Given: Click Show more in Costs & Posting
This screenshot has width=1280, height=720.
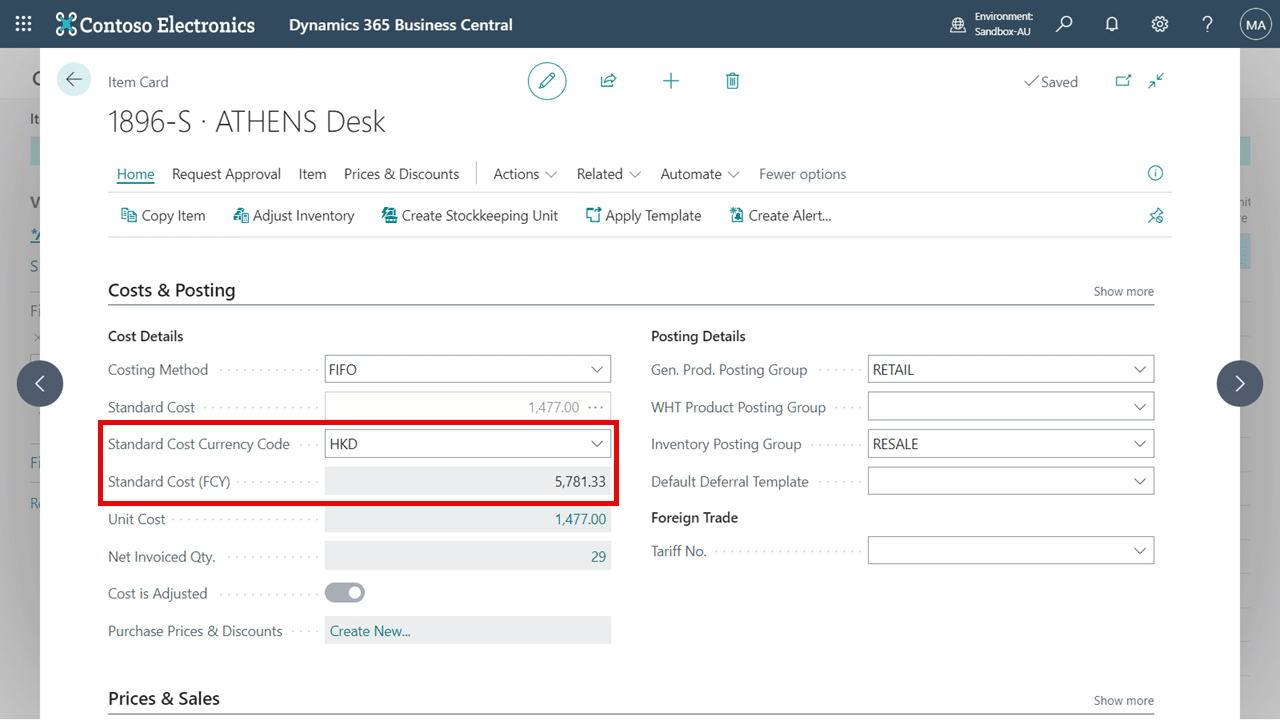Looking at the screenshot, I should (1123, 291).
